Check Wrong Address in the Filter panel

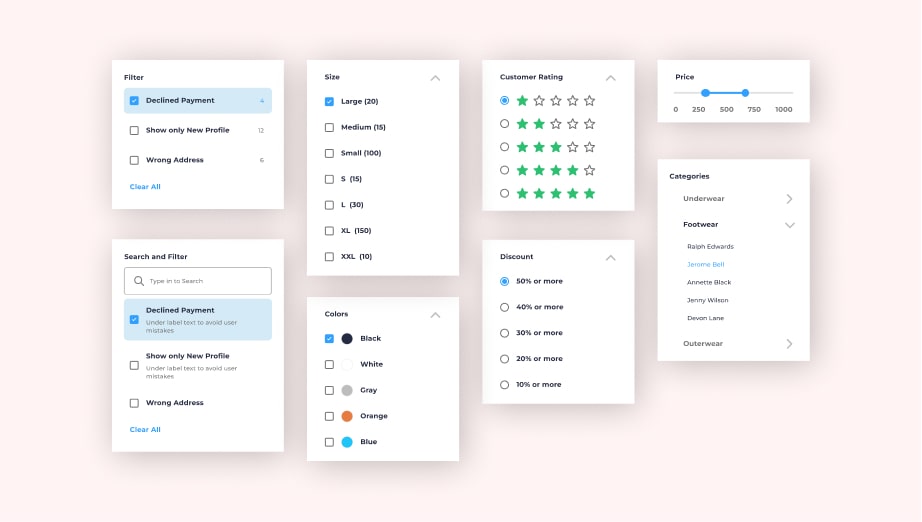click(x=134, y=160)
